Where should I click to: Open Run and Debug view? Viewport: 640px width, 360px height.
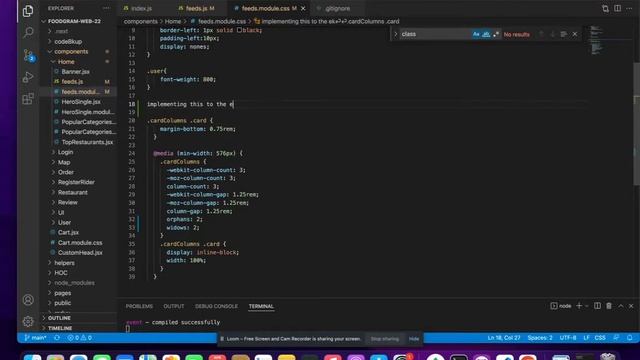28,77
